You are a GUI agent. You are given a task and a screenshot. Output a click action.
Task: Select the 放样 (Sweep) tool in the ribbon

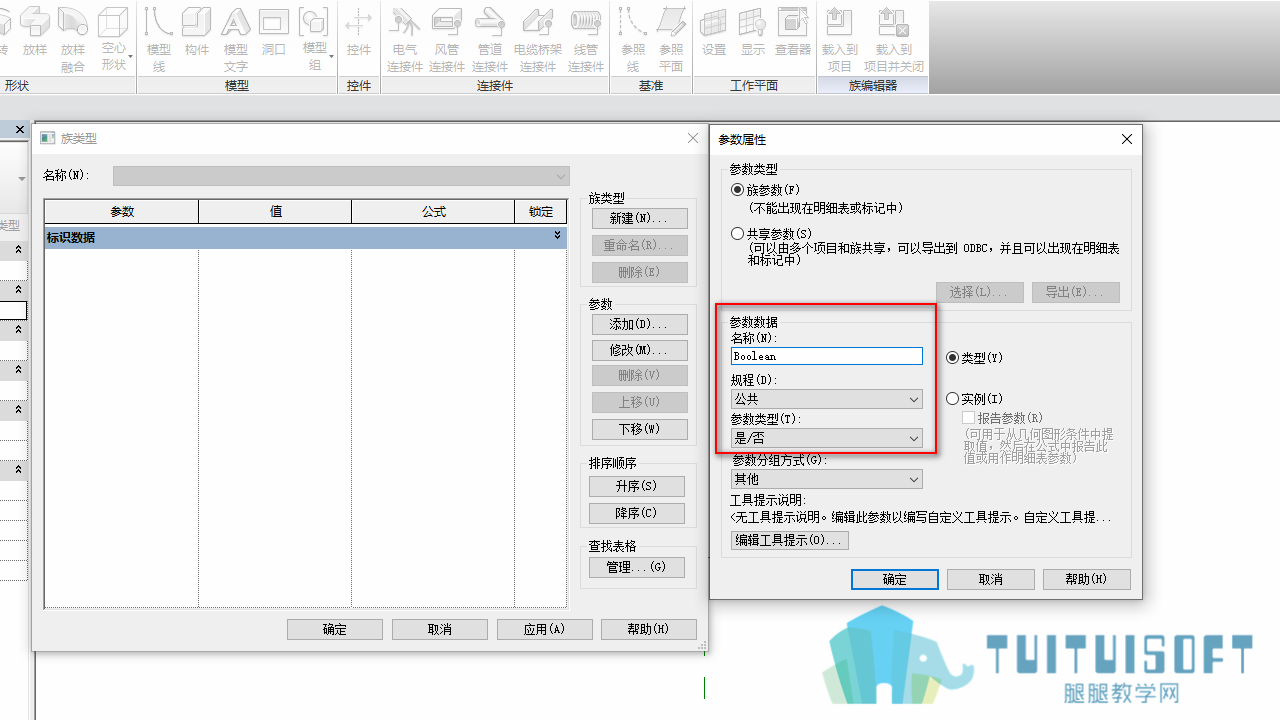[35, 30]
